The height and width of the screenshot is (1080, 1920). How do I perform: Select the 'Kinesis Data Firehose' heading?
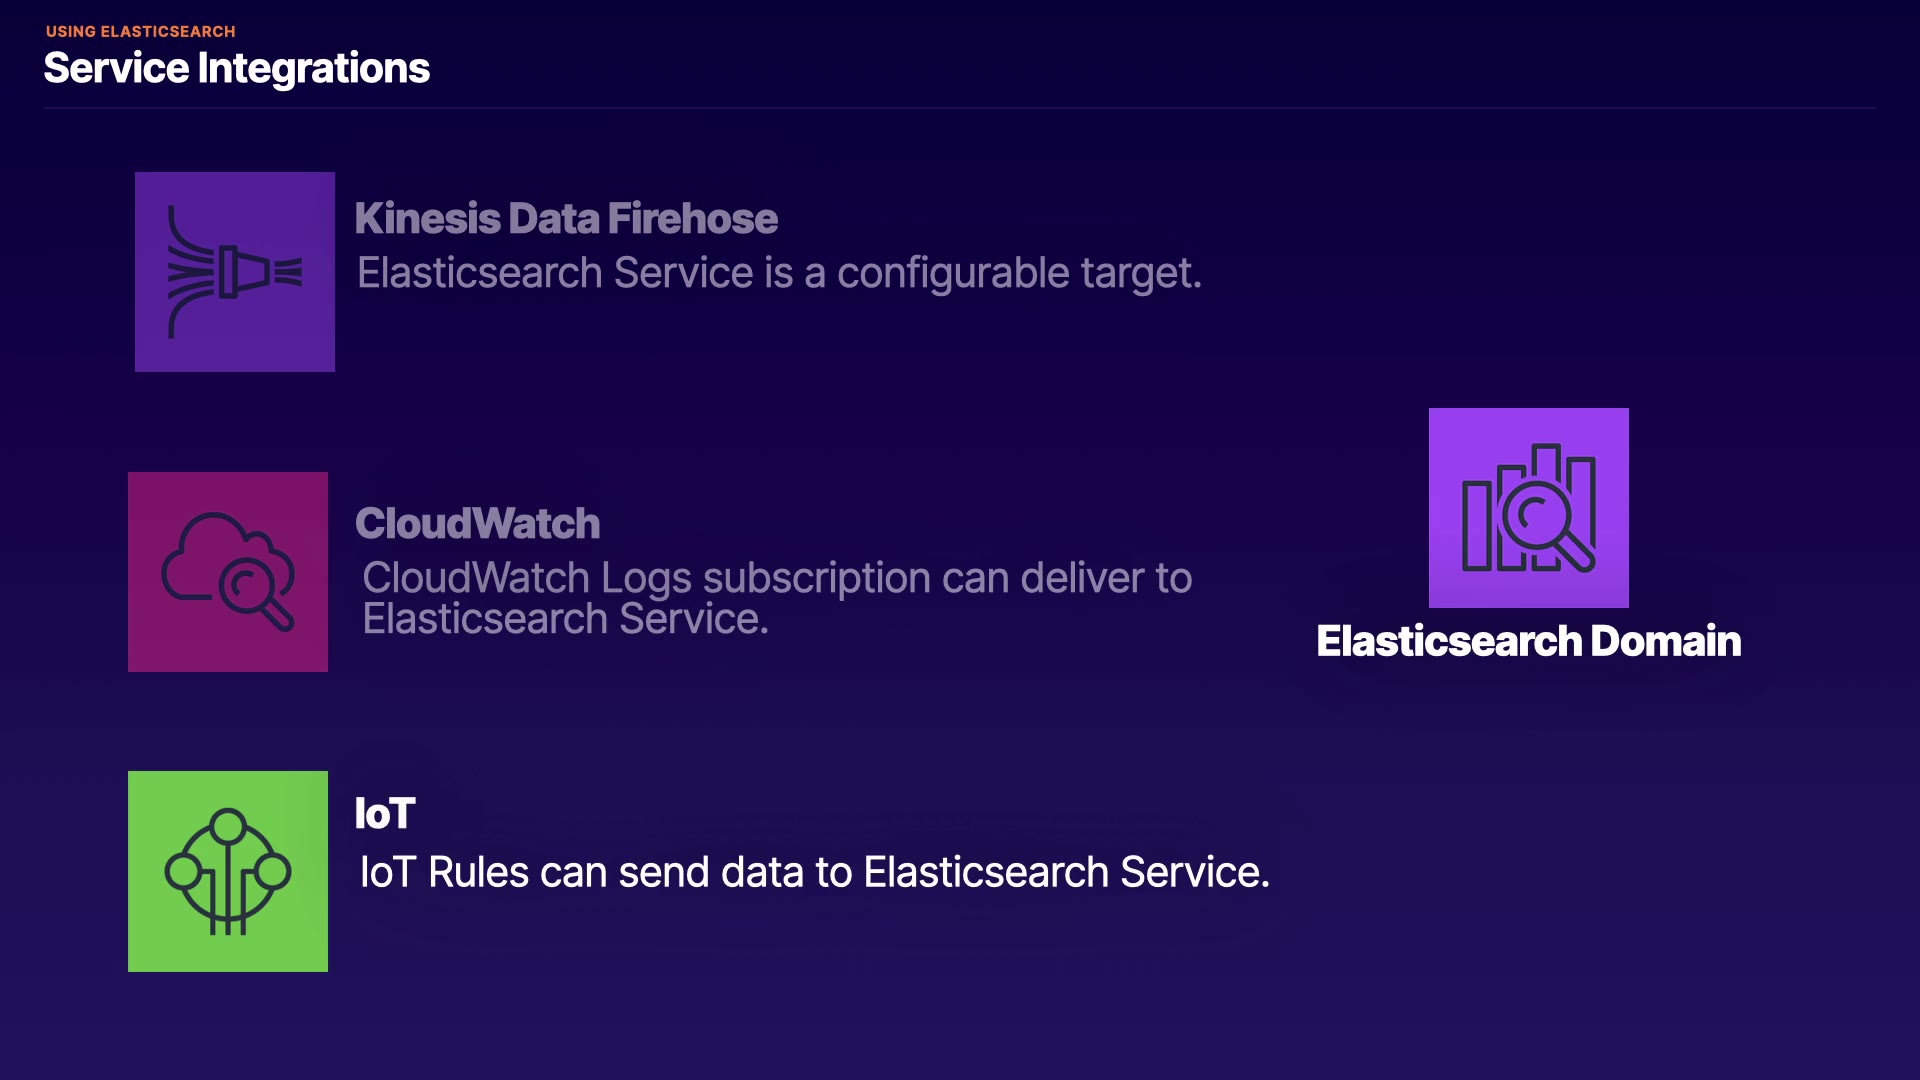(566, 219)
